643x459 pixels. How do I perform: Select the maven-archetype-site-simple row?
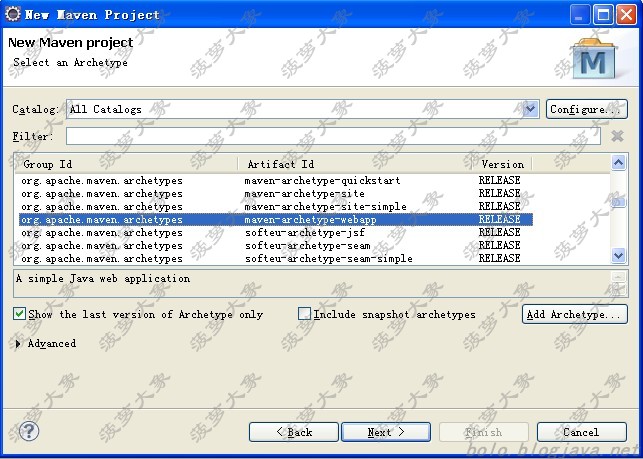pos(276,206)
